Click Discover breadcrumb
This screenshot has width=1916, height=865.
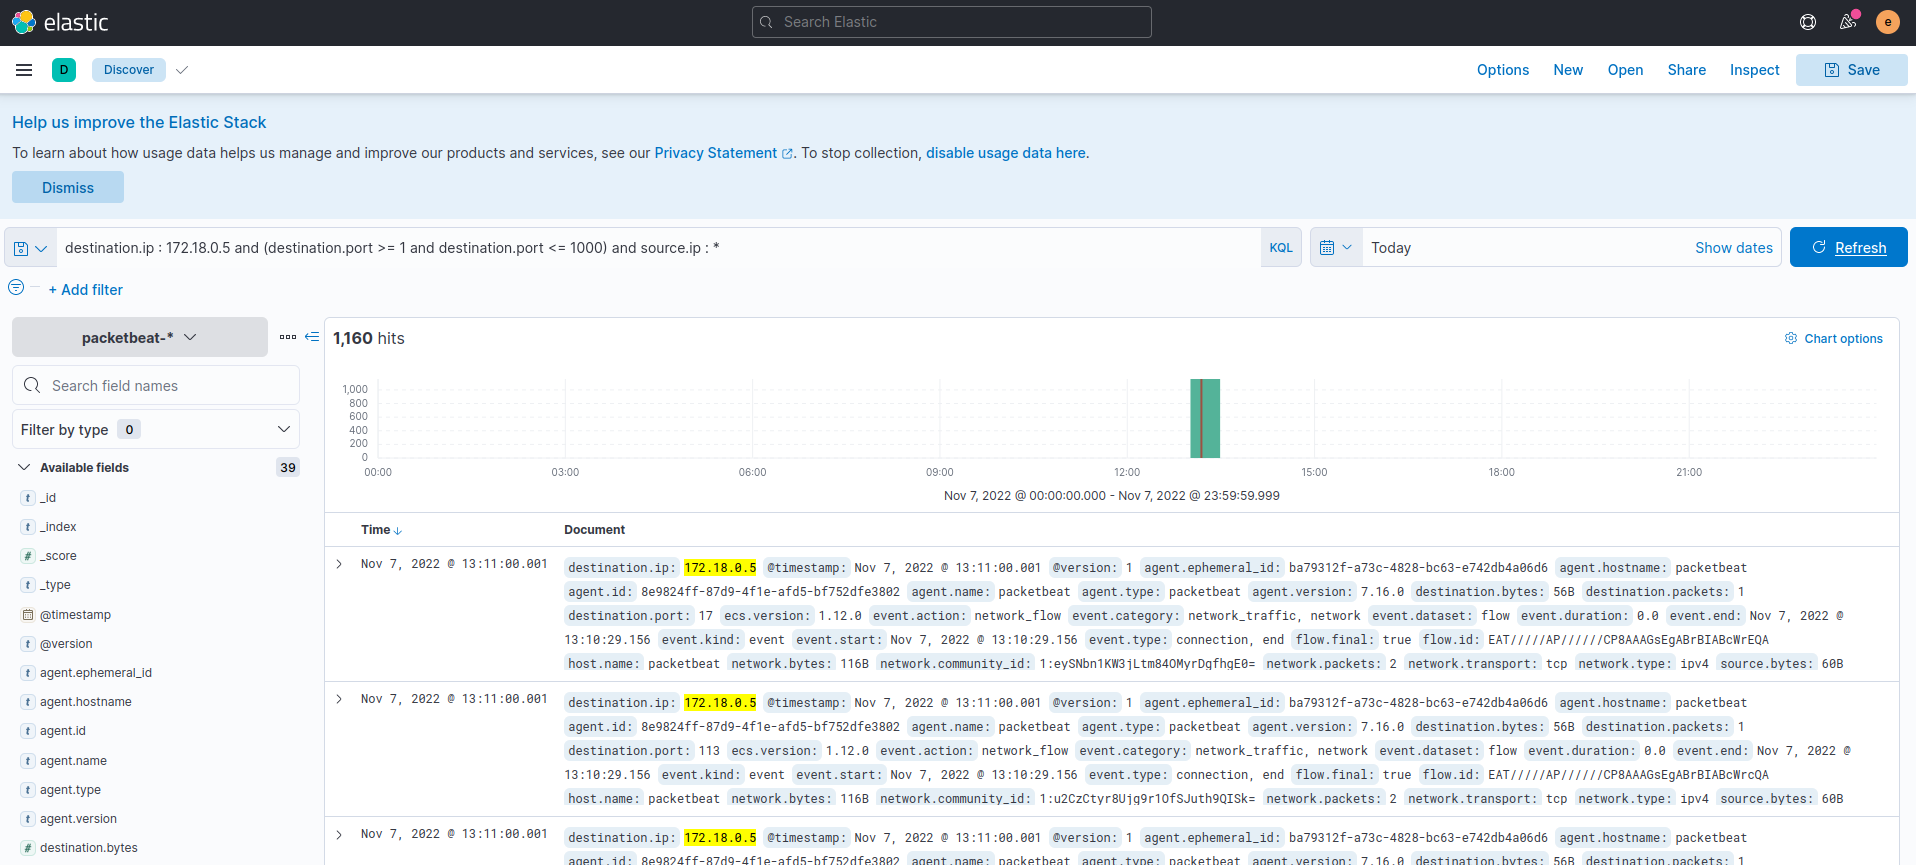[129, 70]
